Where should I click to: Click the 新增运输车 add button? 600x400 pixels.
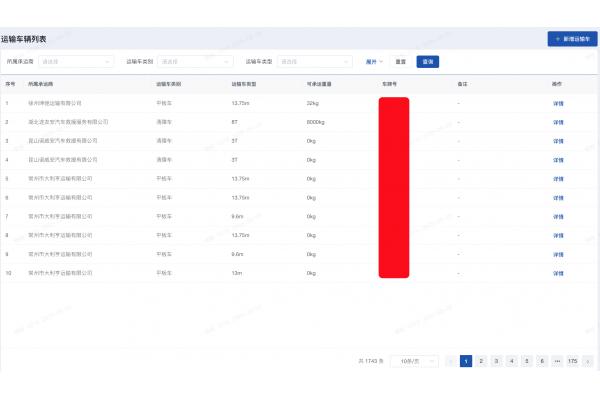(572, 39)
